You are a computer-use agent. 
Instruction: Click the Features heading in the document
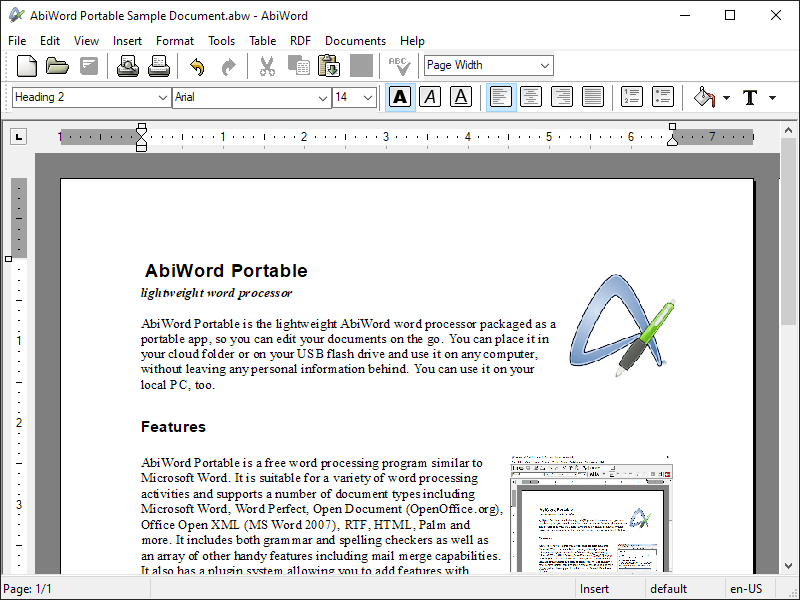pos(173,427)
